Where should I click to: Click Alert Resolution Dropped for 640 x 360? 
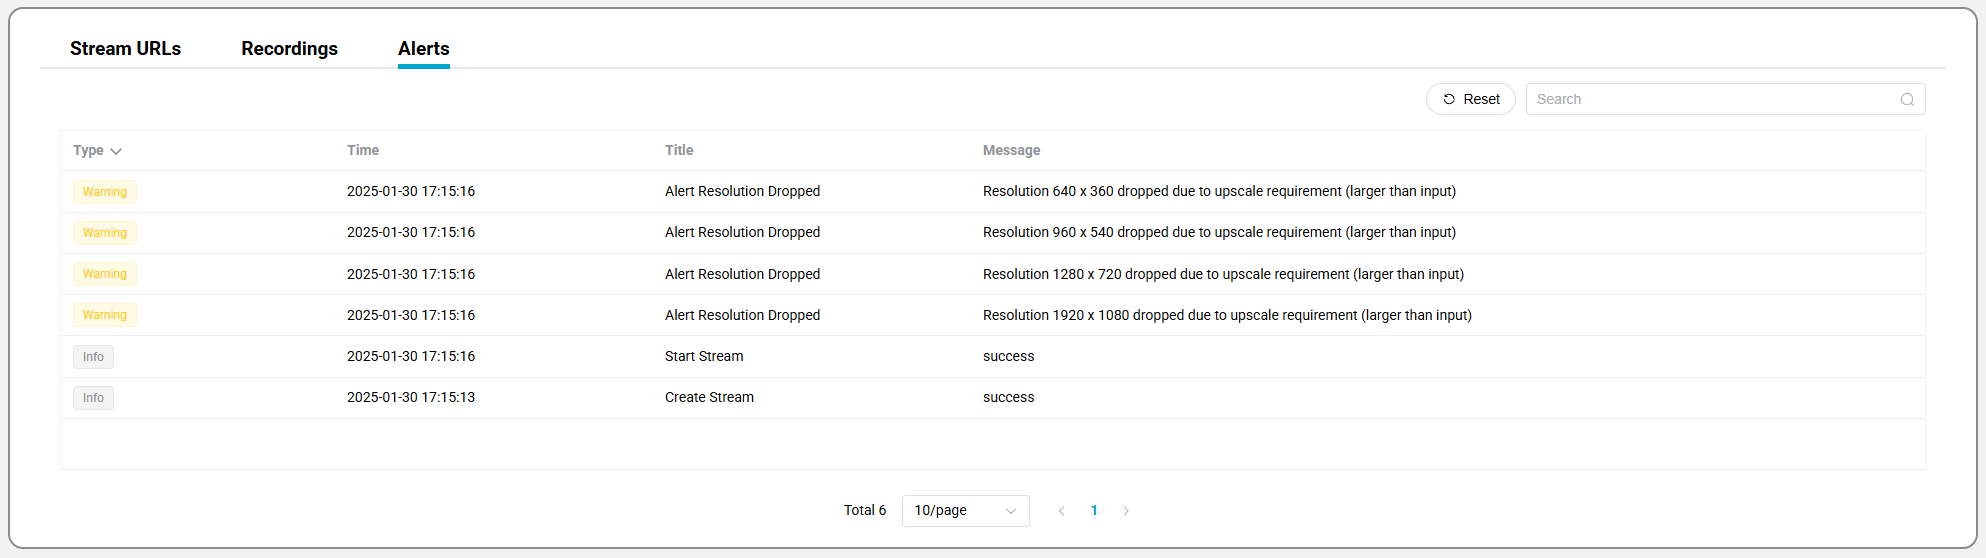pyautogui.click(x=742, y=191)
